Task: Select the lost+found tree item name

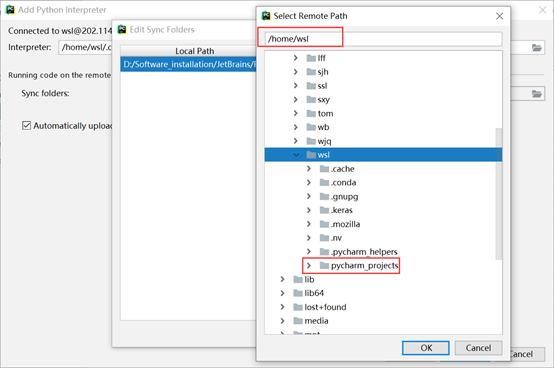Action: pos(325,307)
